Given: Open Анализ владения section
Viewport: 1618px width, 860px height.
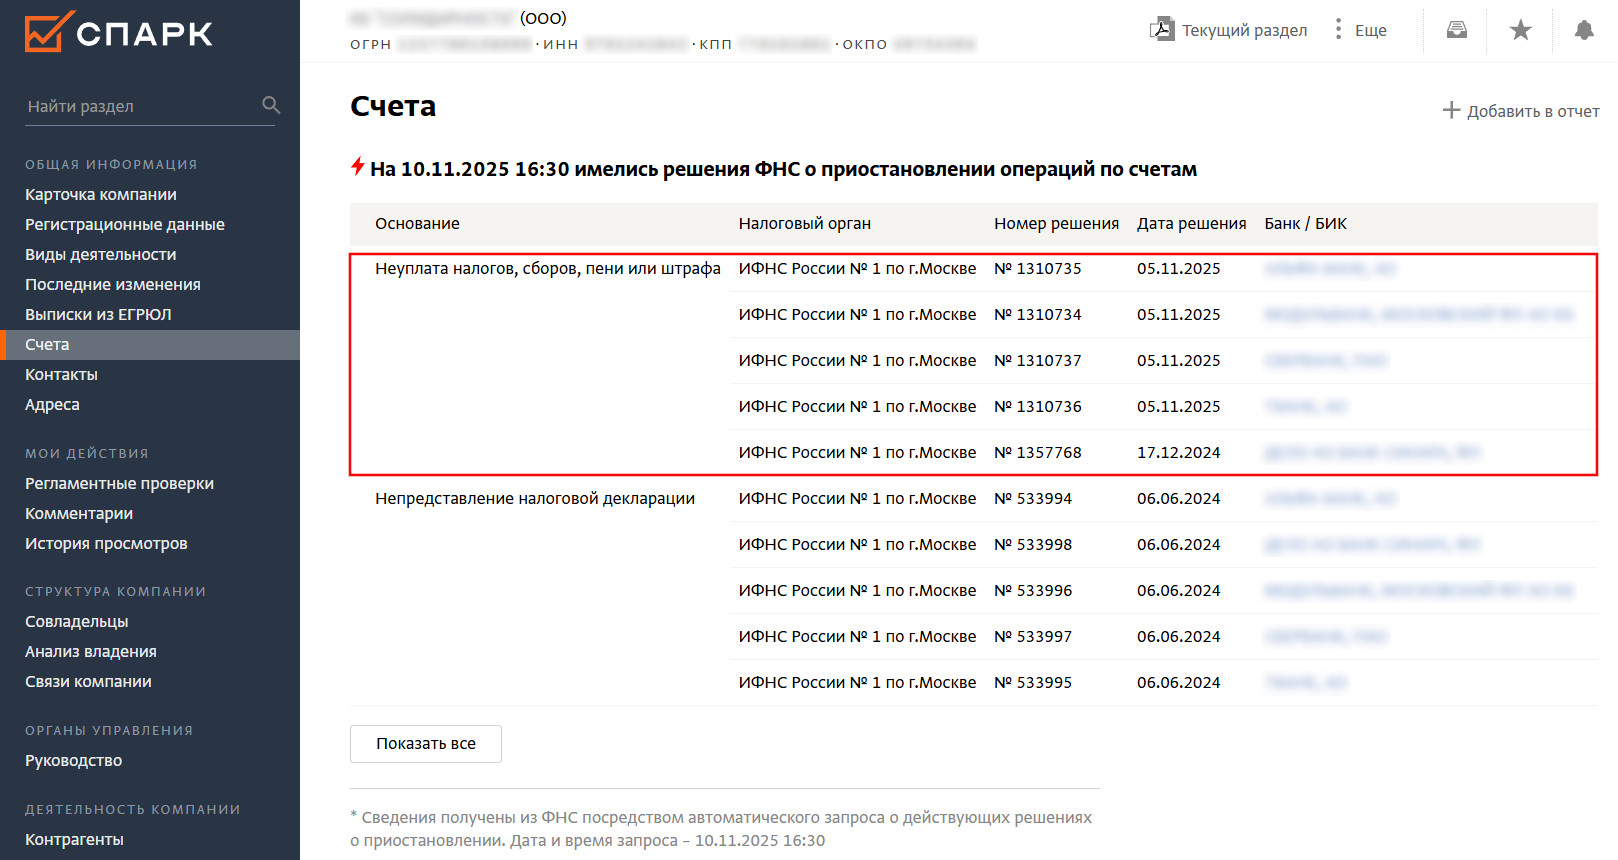Looking at the screenshot, I should (91, 651).
